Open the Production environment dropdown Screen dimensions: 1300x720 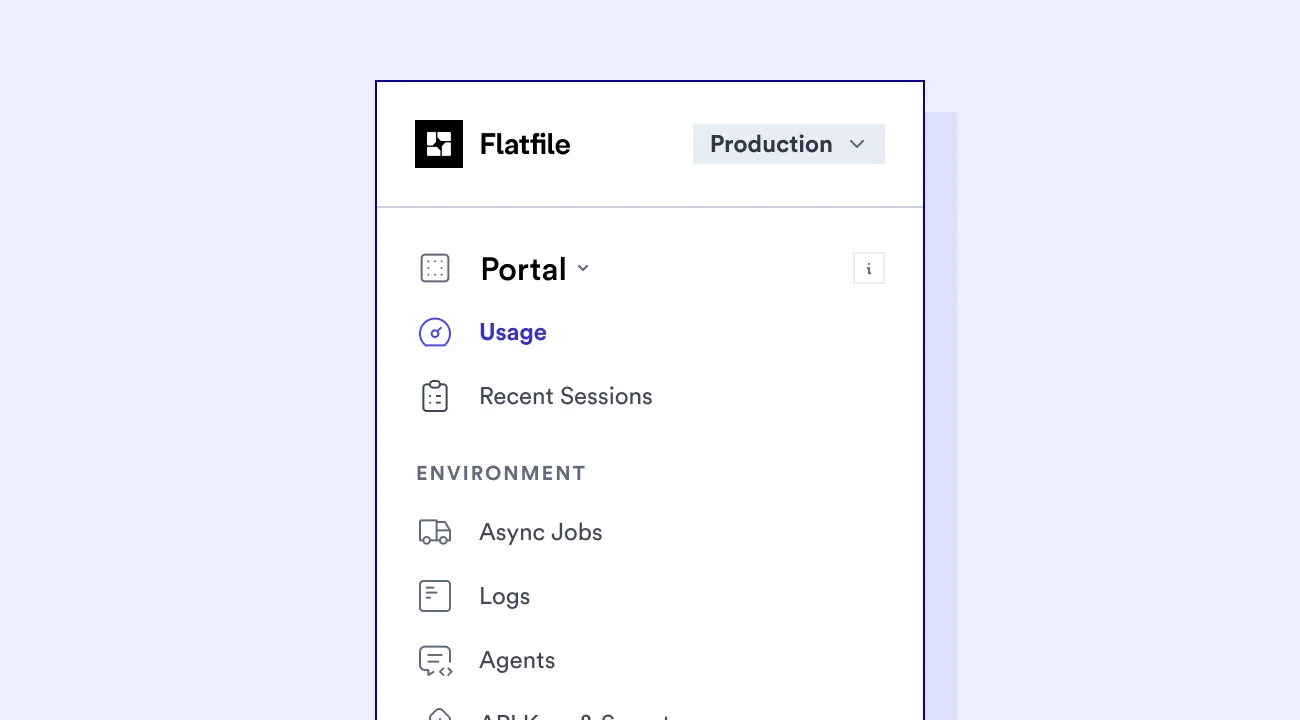[x=788, y=144]
